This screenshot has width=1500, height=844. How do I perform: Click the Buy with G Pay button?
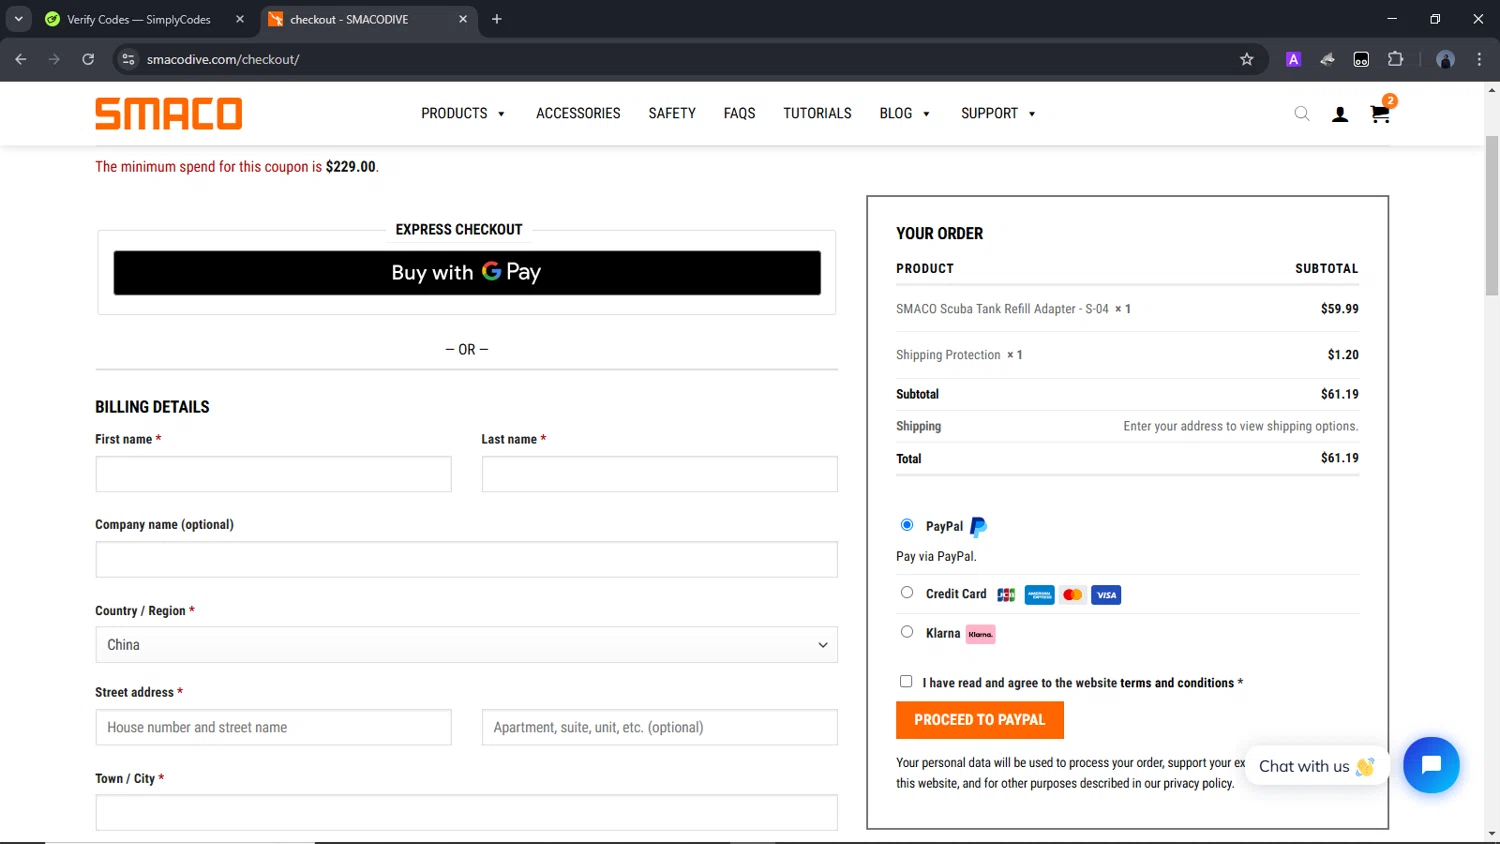pyautogui.click(x=467, y=273)
